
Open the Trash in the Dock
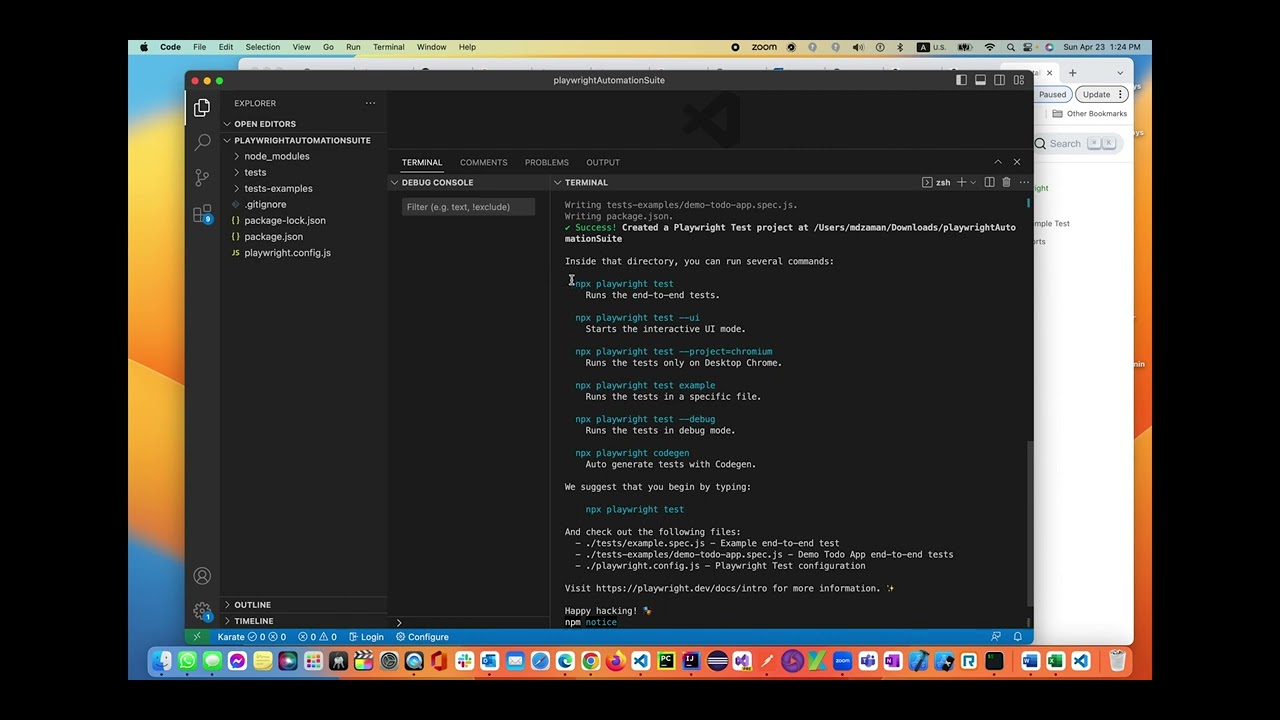click(x=1117, y=661)
